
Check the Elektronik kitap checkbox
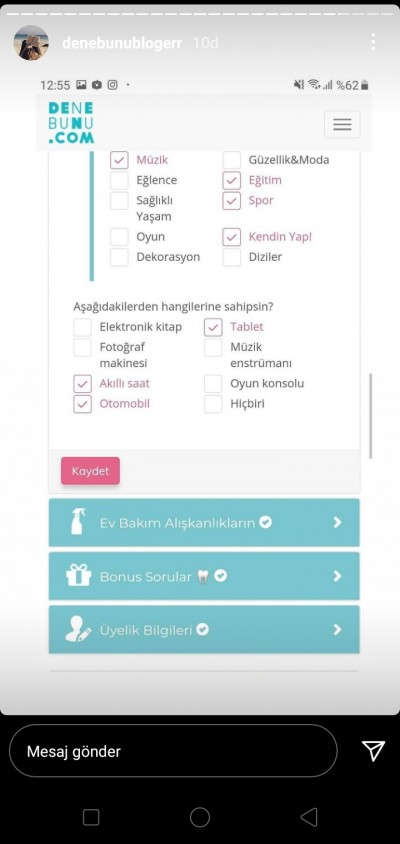point(82,327)
